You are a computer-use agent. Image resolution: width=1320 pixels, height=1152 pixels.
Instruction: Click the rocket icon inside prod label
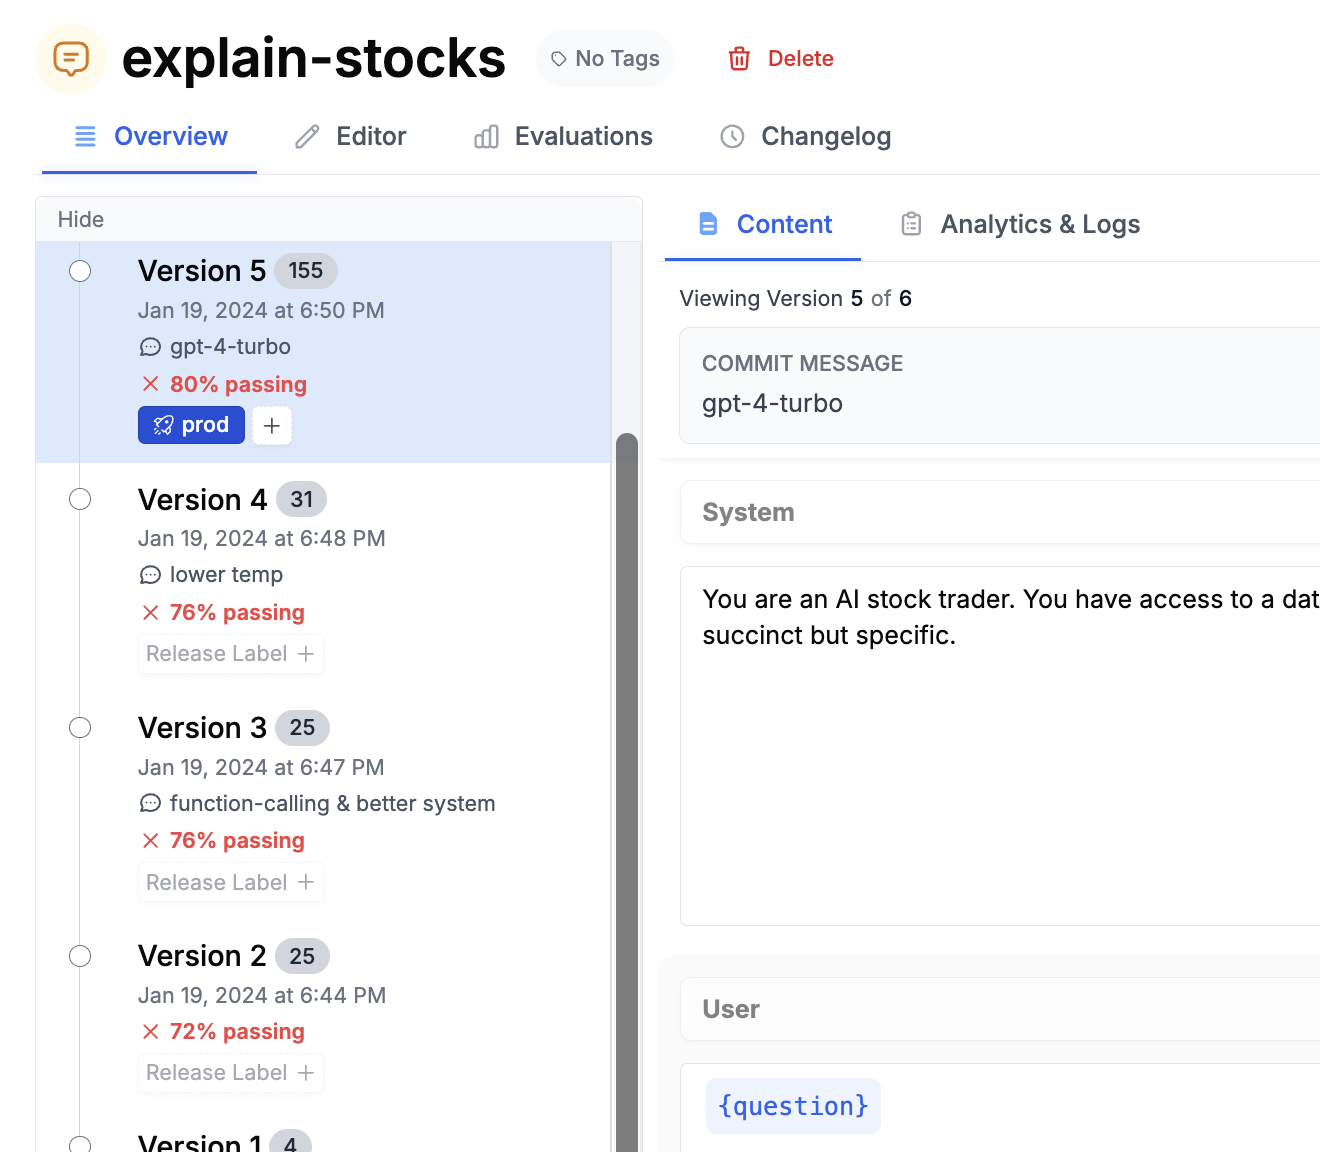pos(165,424)
